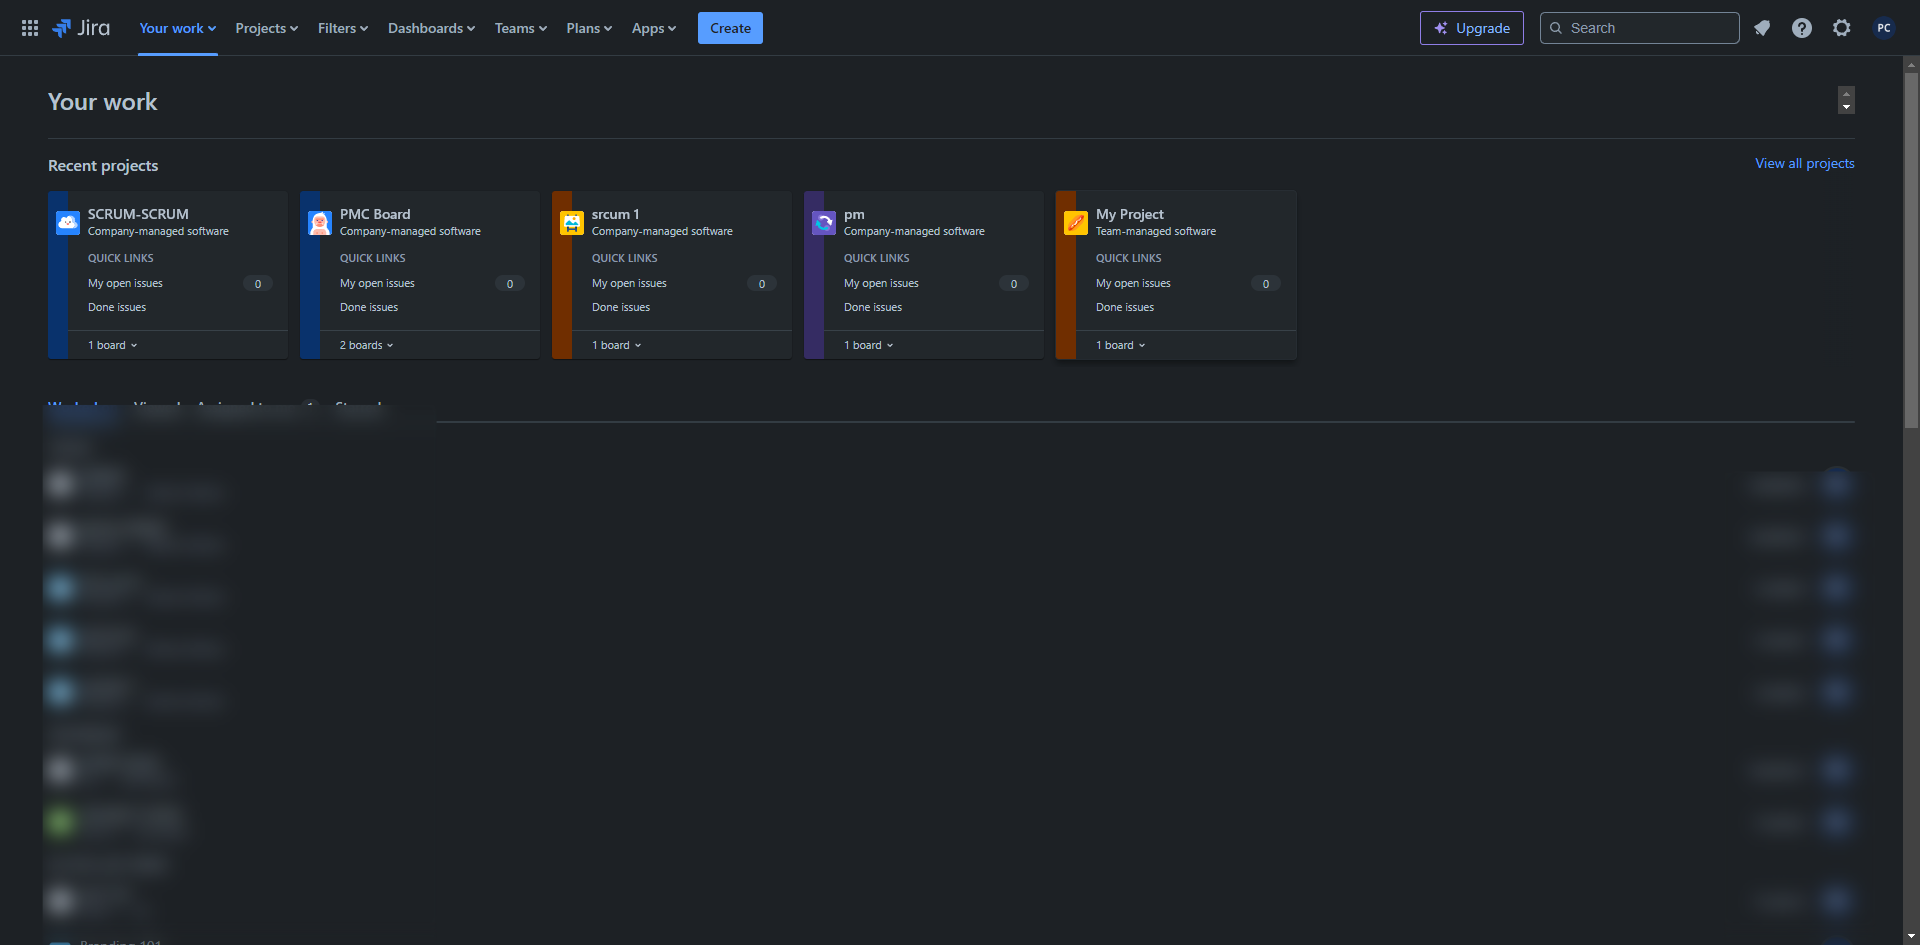
Task: Open Settings gear icon
Action: [x=1842, y=28]
